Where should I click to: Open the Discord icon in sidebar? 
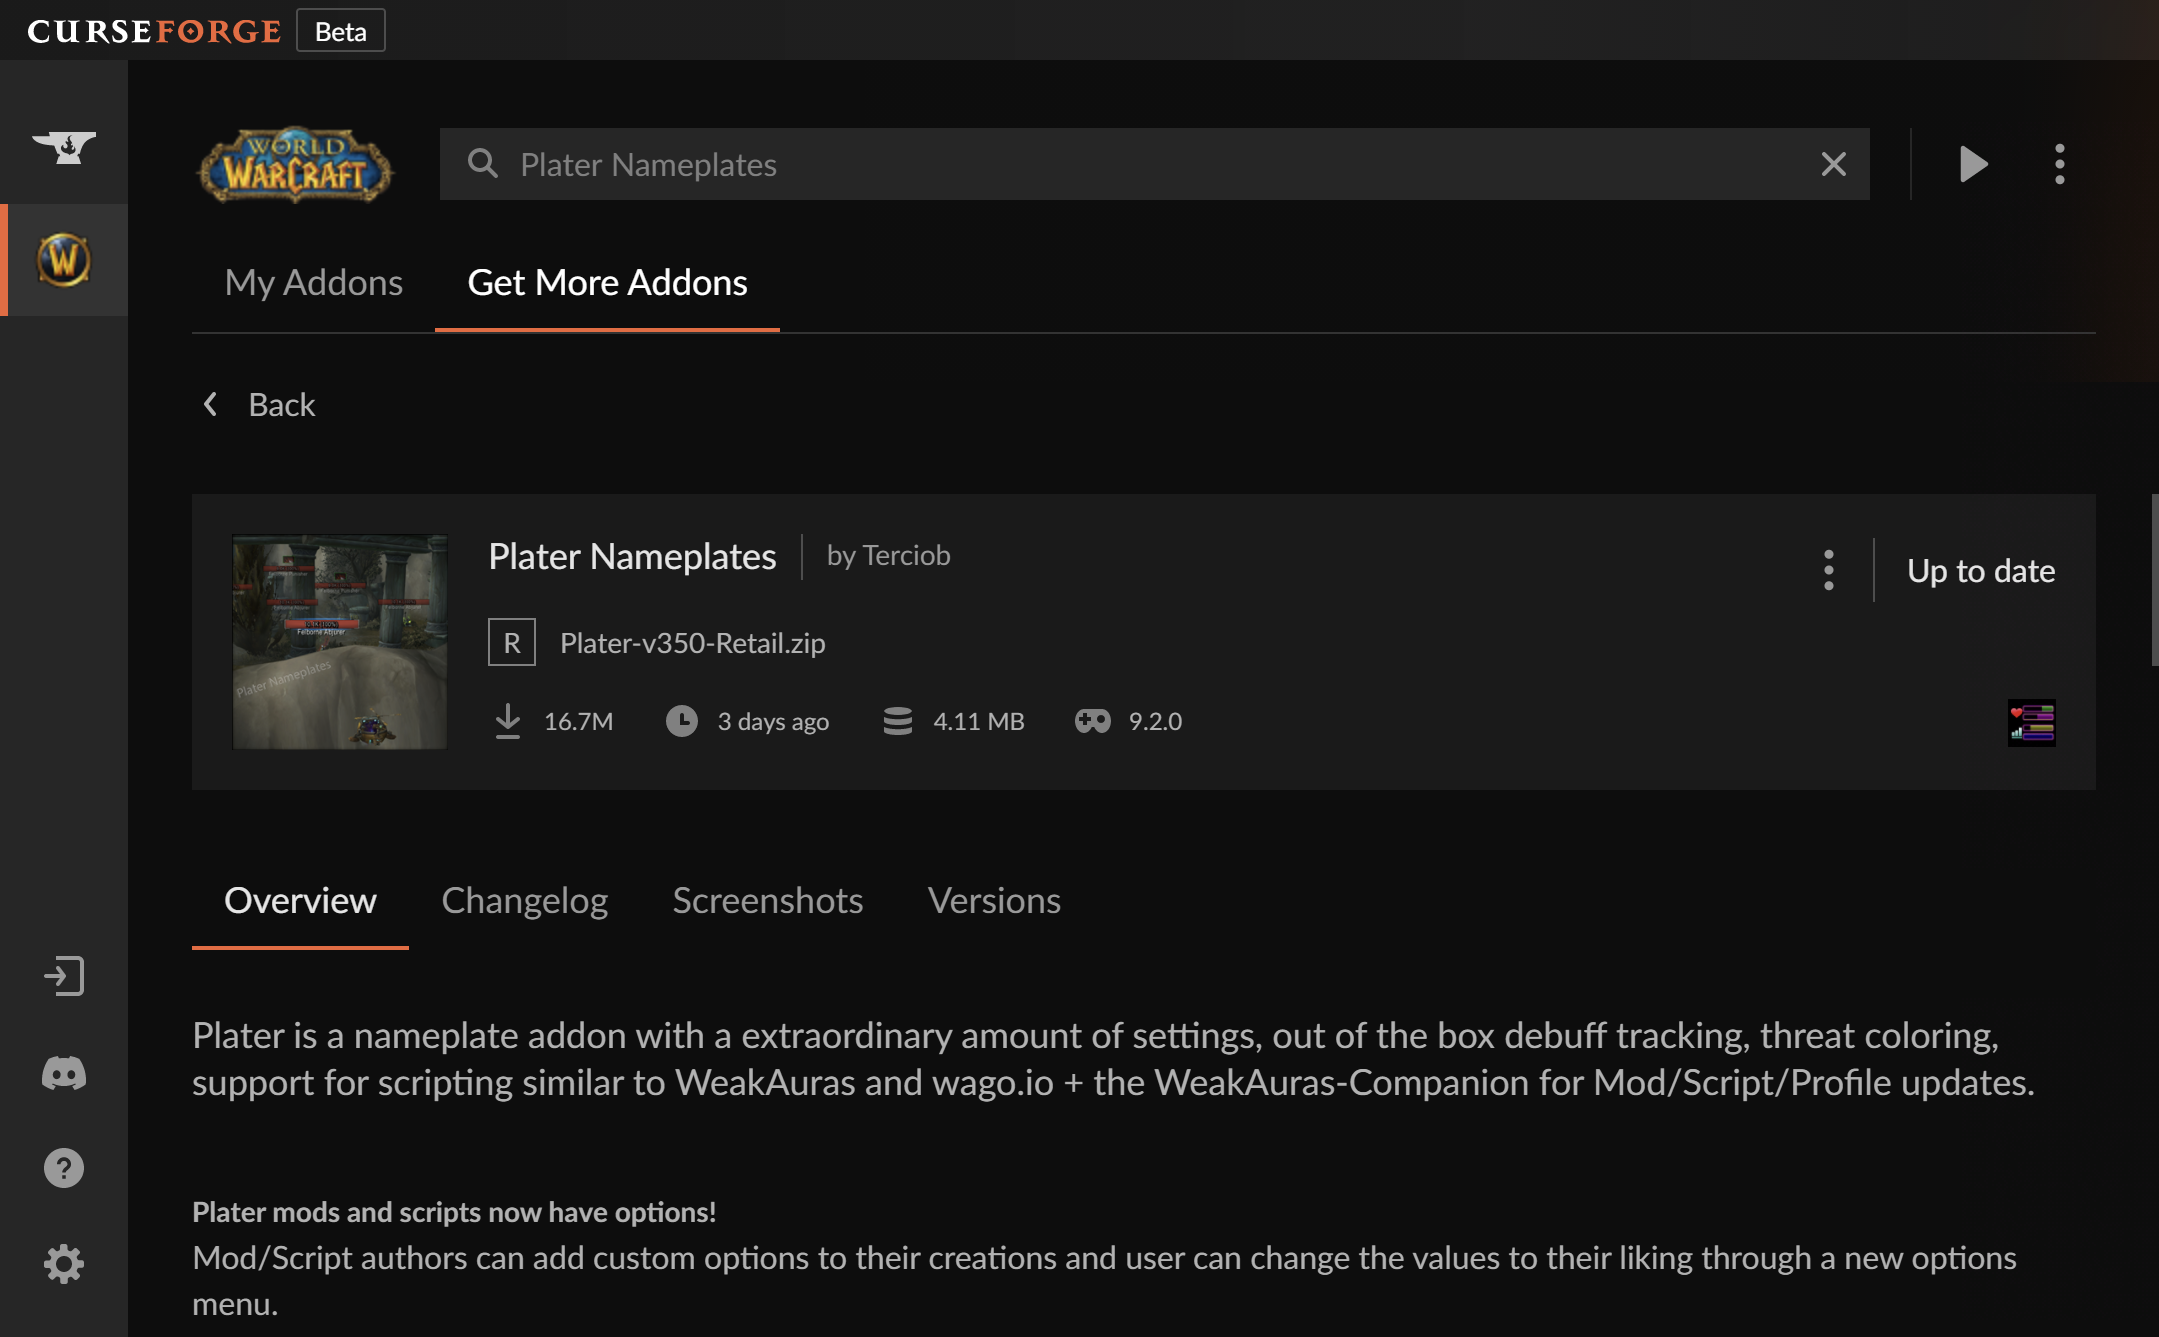(x=64, y=1073)
